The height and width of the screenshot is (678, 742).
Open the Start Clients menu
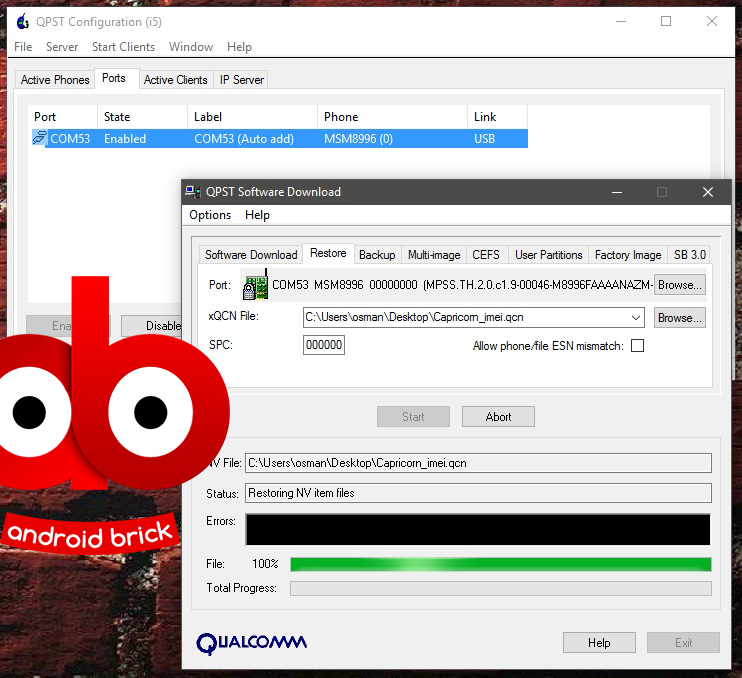[x=123, y=47]
